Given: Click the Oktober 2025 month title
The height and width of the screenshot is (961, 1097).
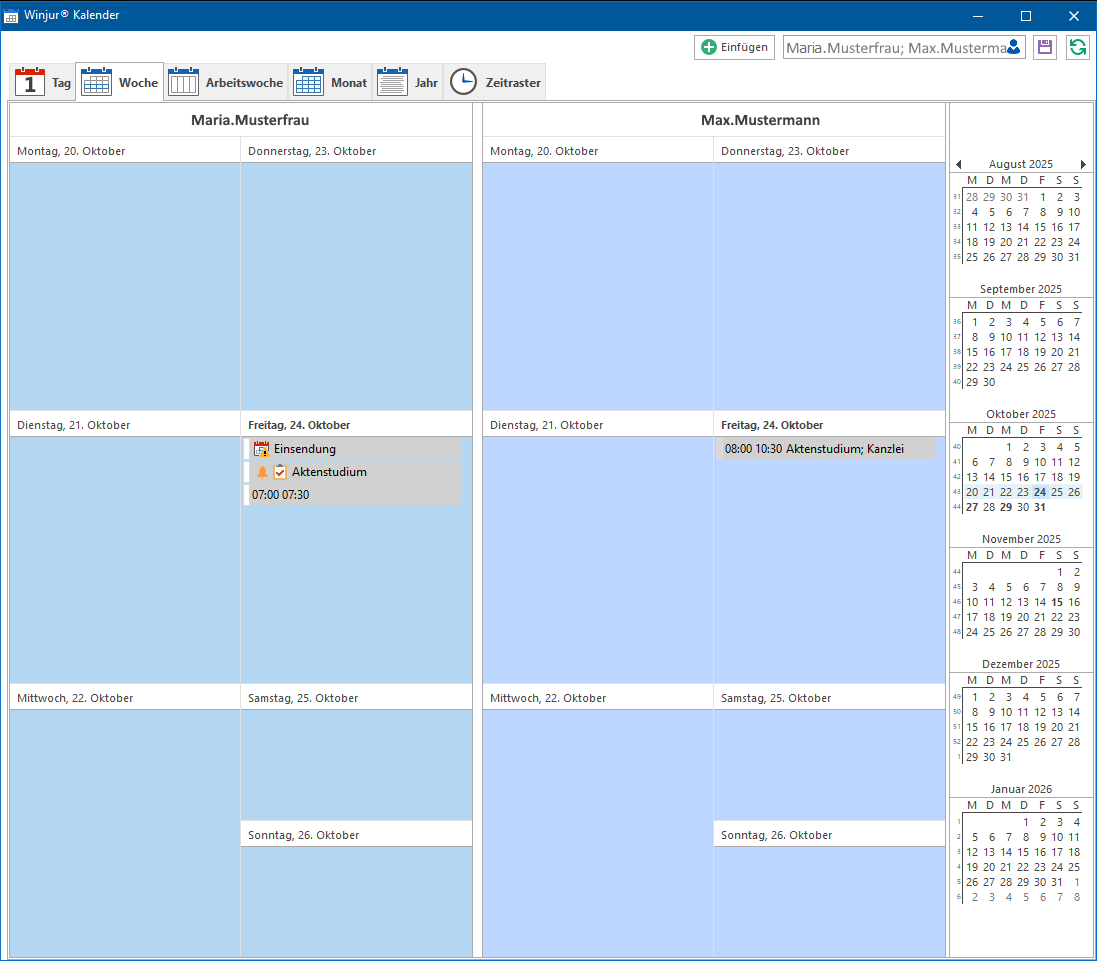Looking at the screenshot, I should [x=1020, y=414].
